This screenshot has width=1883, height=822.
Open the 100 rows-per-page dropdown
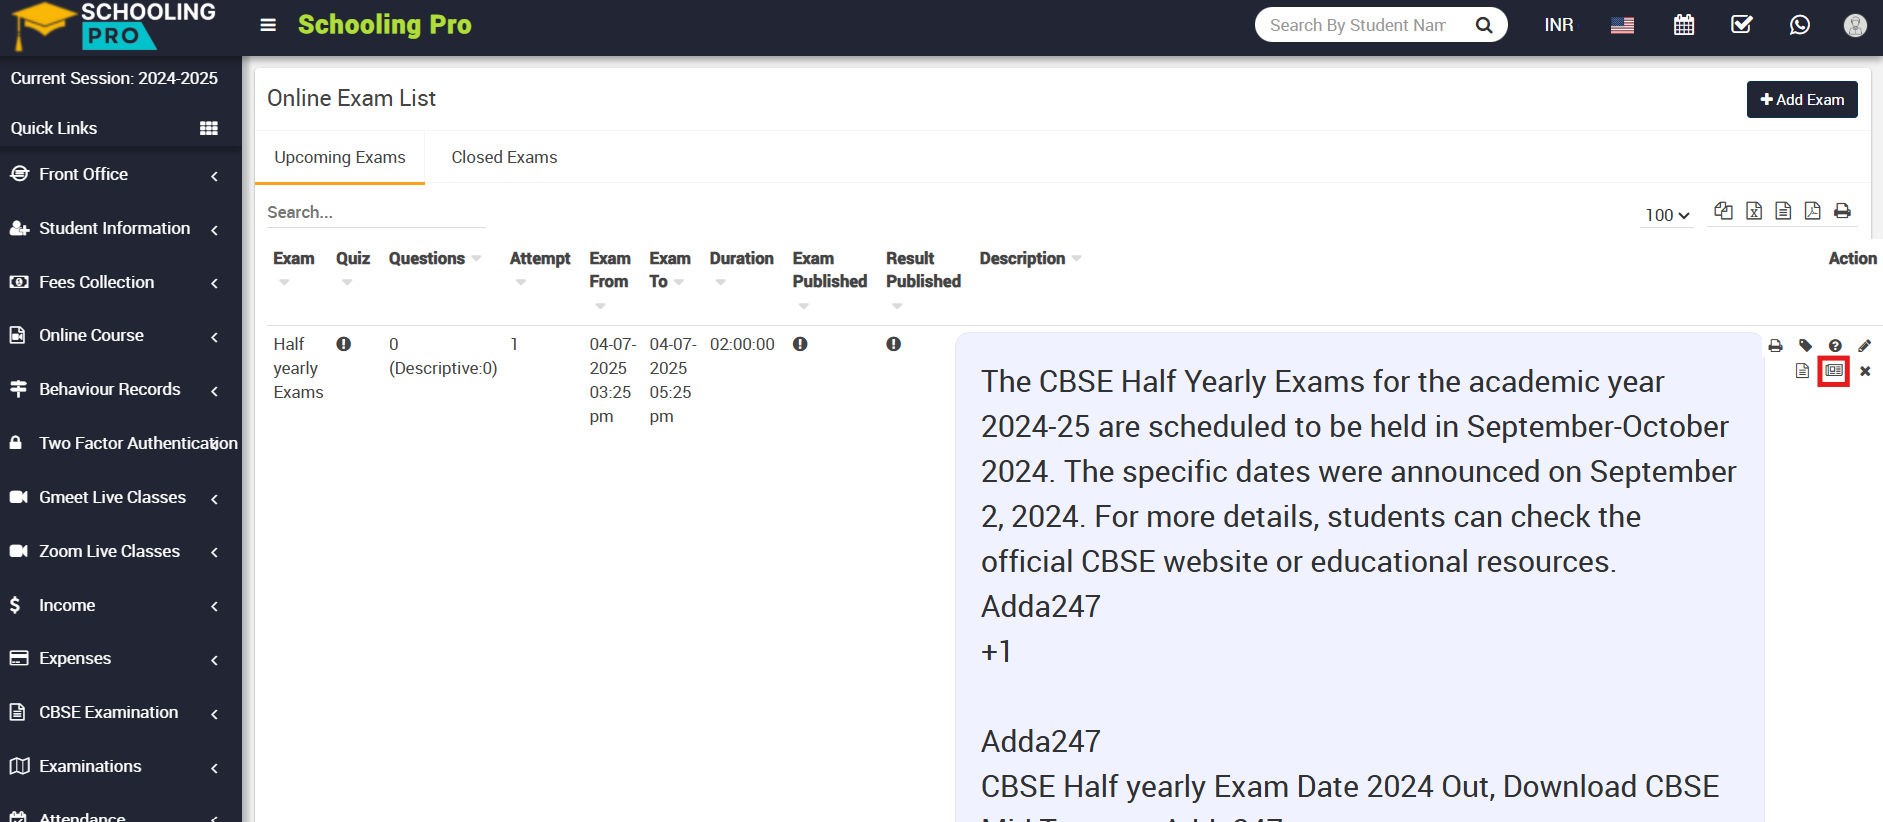(x=1667, y=215)
